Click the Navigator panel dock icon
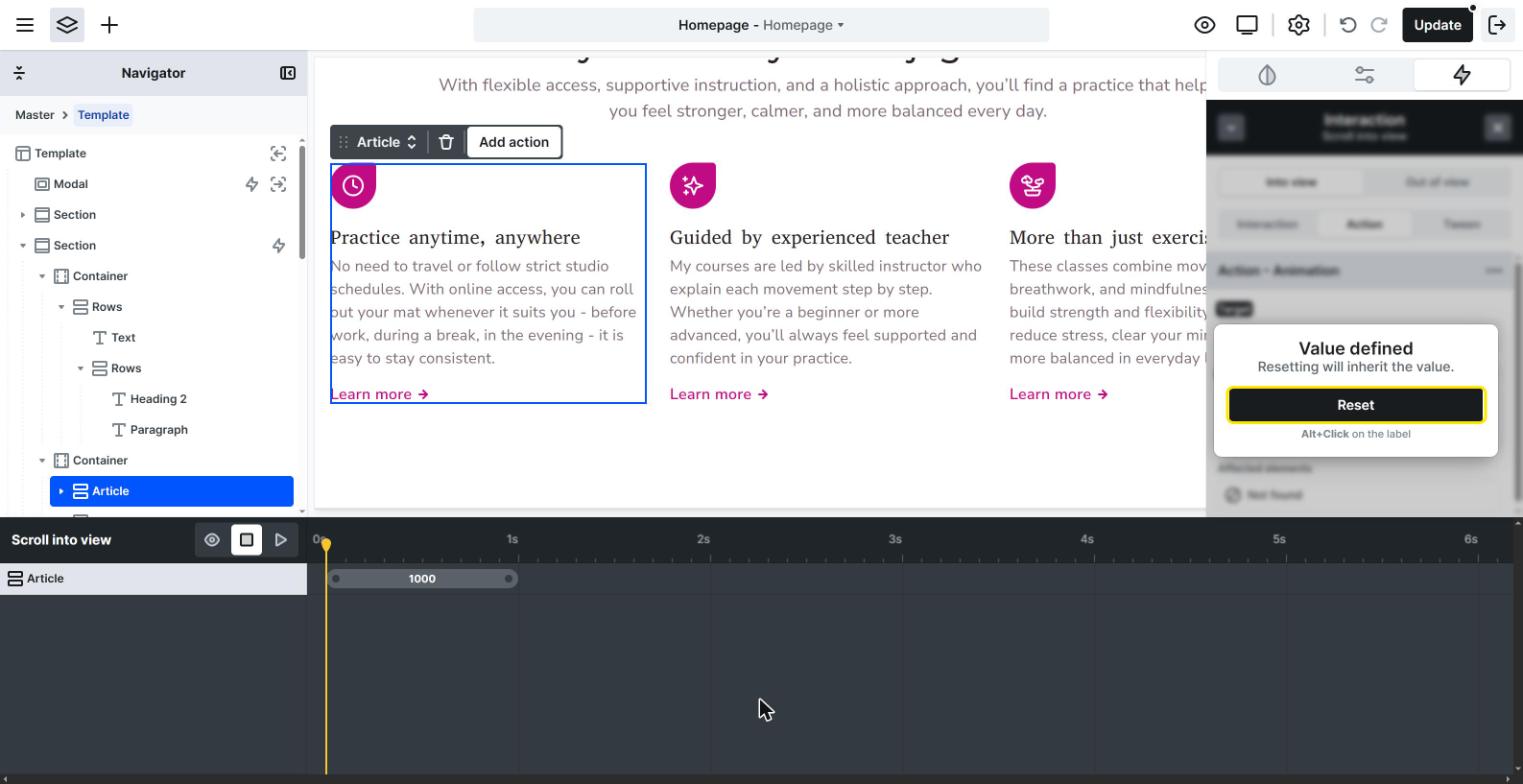1523x784 pixels. [x=288, y=73]
